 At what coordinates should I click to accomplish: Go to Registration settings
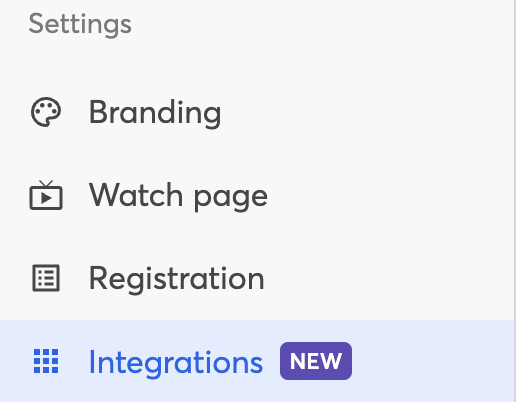point(257,278)
